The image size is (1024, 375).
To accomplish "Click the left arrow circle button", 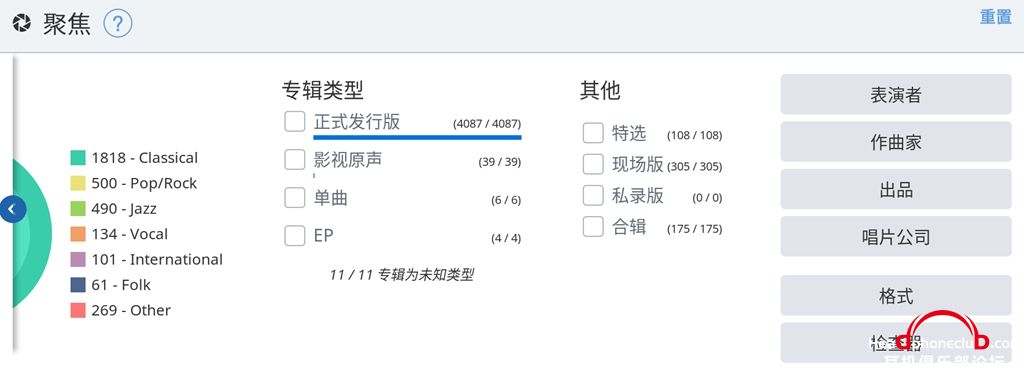I will pyautogui.click(x=12, y=210).
